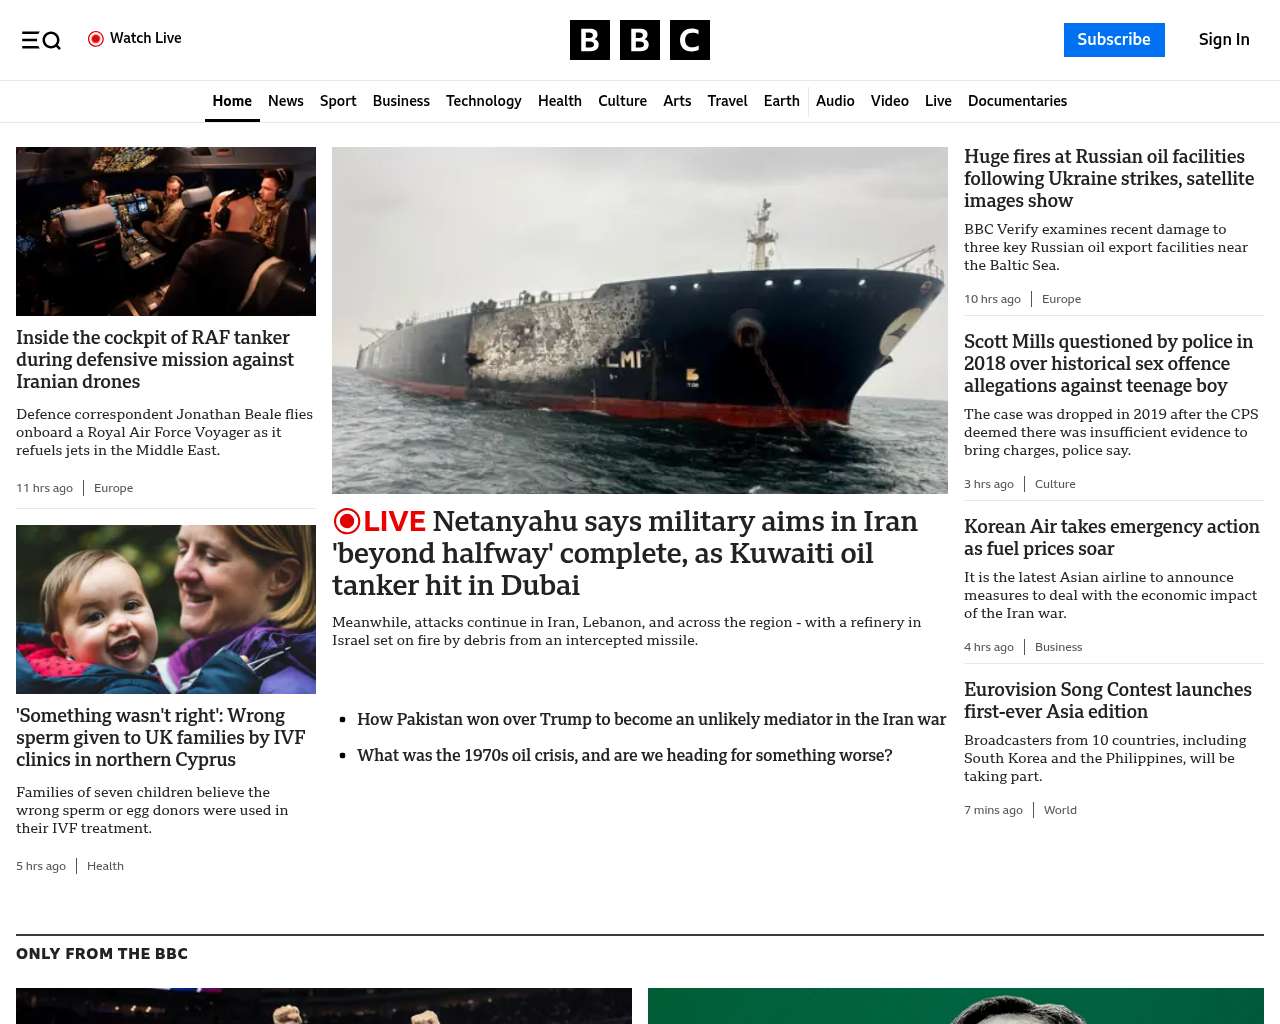Click the red LIVE indicator icon

coord(347,522)
